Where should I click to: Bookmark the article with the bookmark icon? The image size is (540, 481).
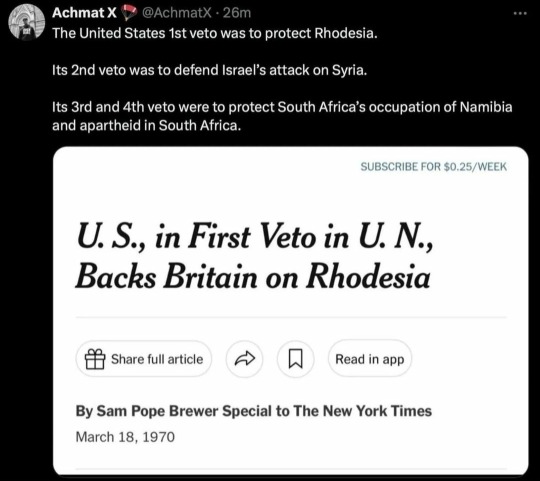[x=295, y=359]
